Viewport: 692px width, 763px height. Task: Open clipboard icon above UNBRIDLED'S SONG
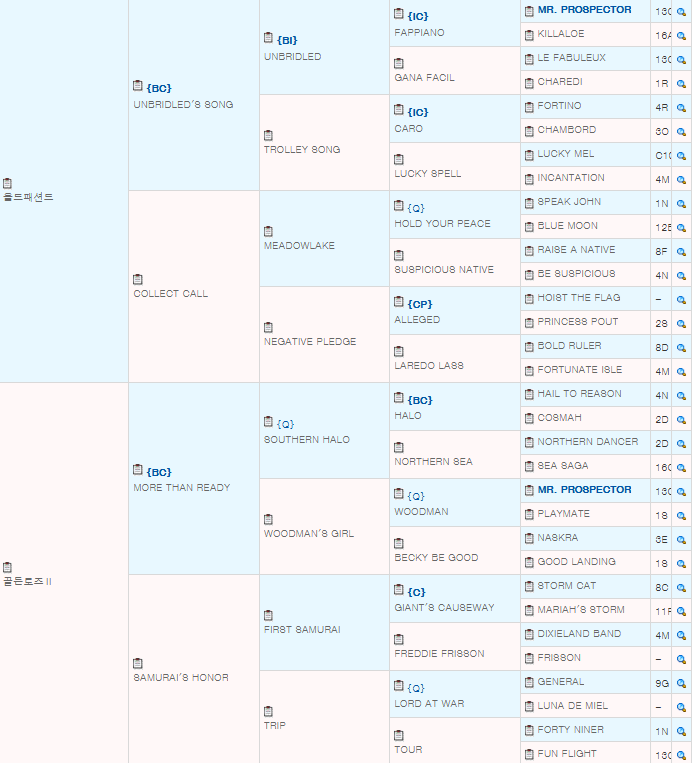click(x=138, y=86)
